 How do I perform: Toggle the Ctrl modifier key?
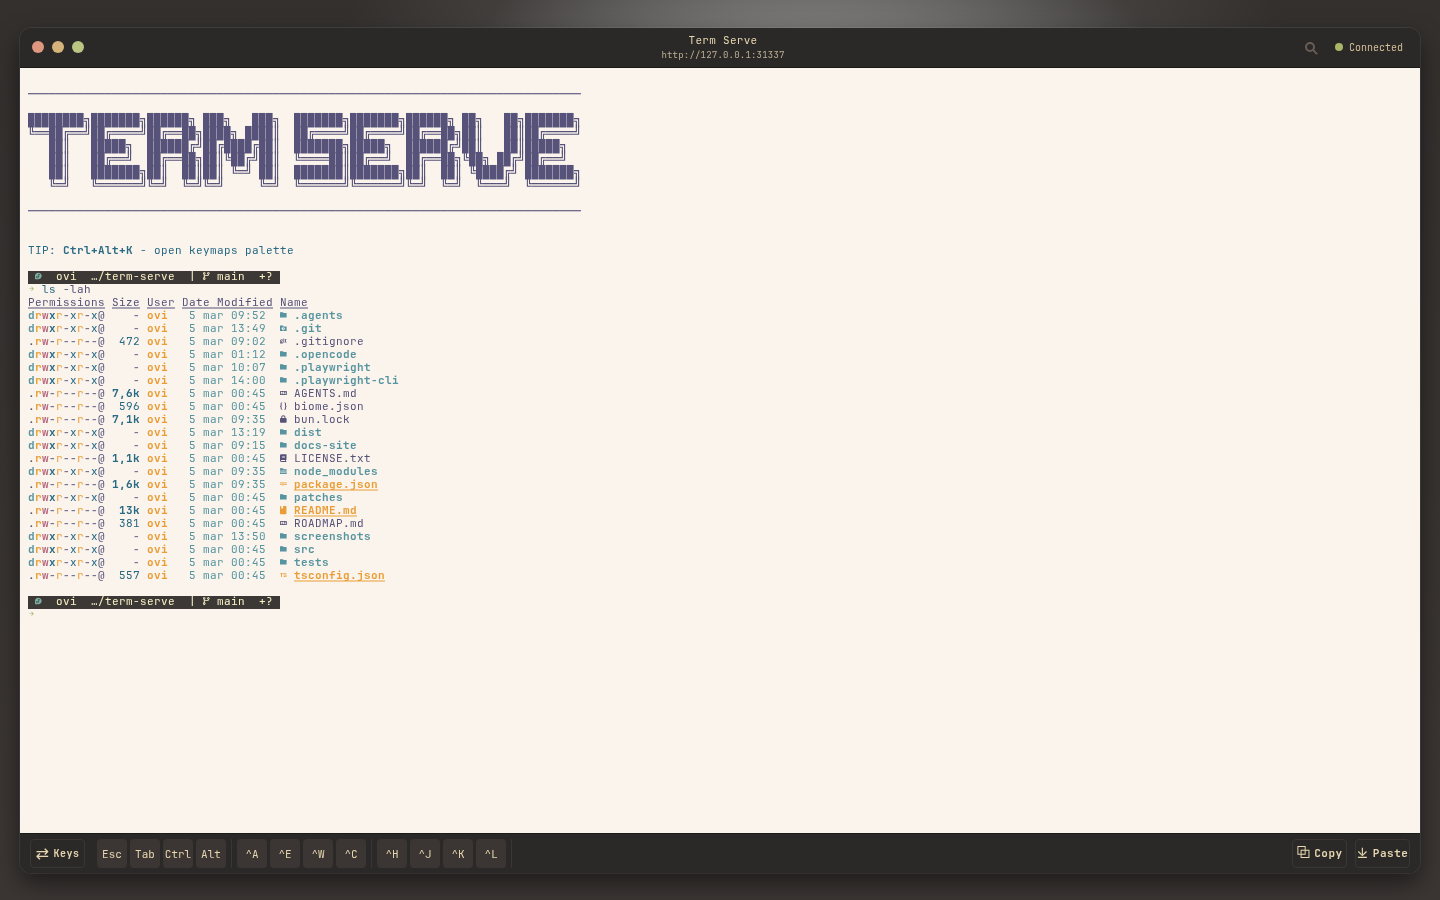177,853
